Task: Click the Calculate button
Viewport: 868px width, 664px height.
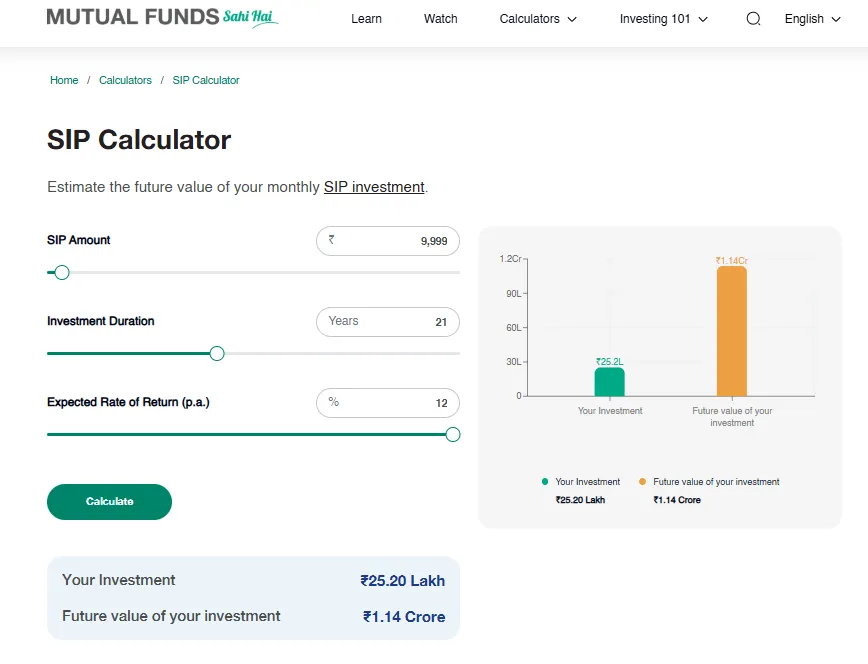Action: click(x=110, y=502)
